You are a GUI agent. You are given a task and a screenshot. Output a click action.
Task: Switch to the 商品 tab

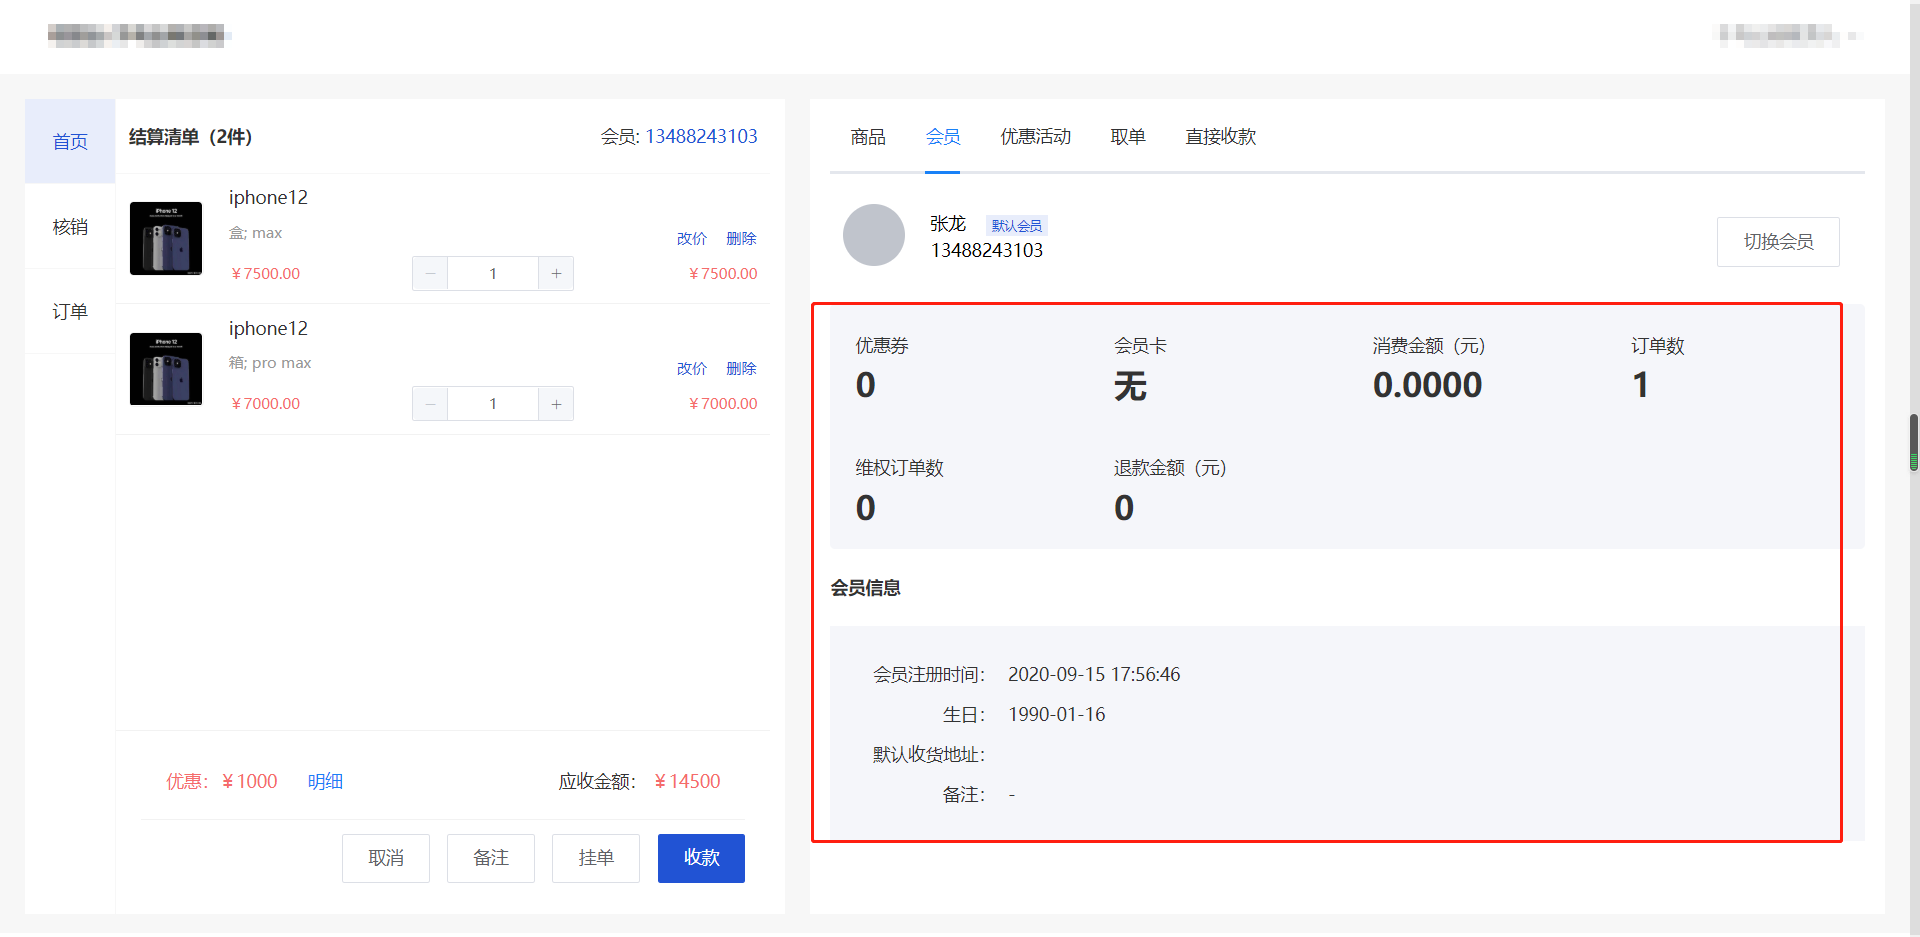[867, 137]
